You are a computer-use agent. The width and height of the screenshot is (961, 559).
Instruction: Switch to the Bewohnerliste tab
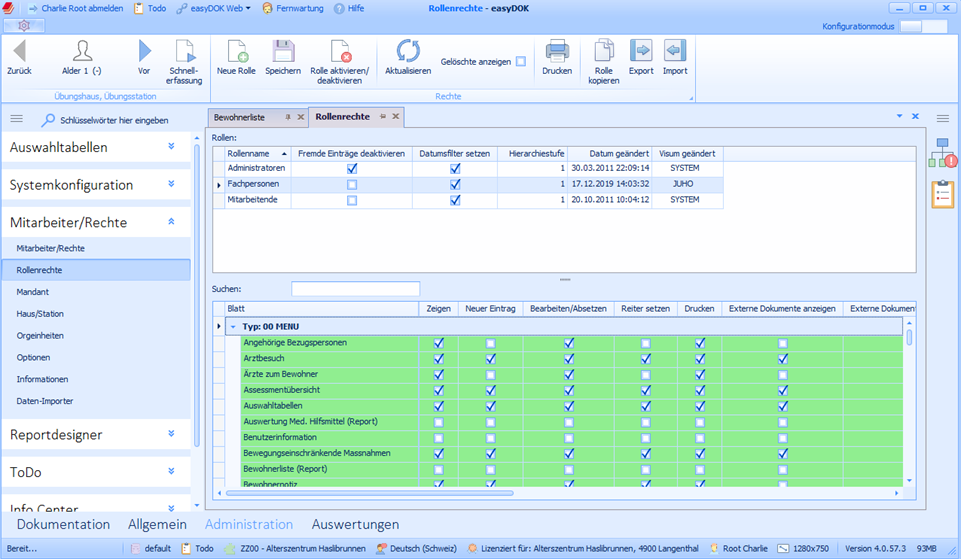[x=240, y=117]
